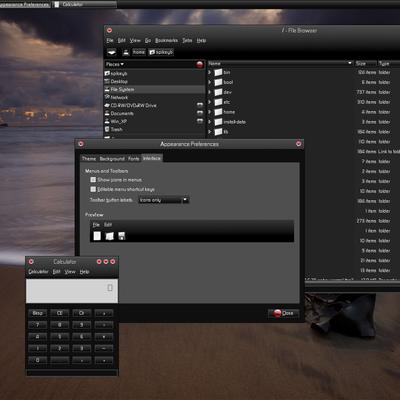Select Win_XP in the Places sidebar
The height and width of the screenshot is (400, 400).
[x=154, y=121]
